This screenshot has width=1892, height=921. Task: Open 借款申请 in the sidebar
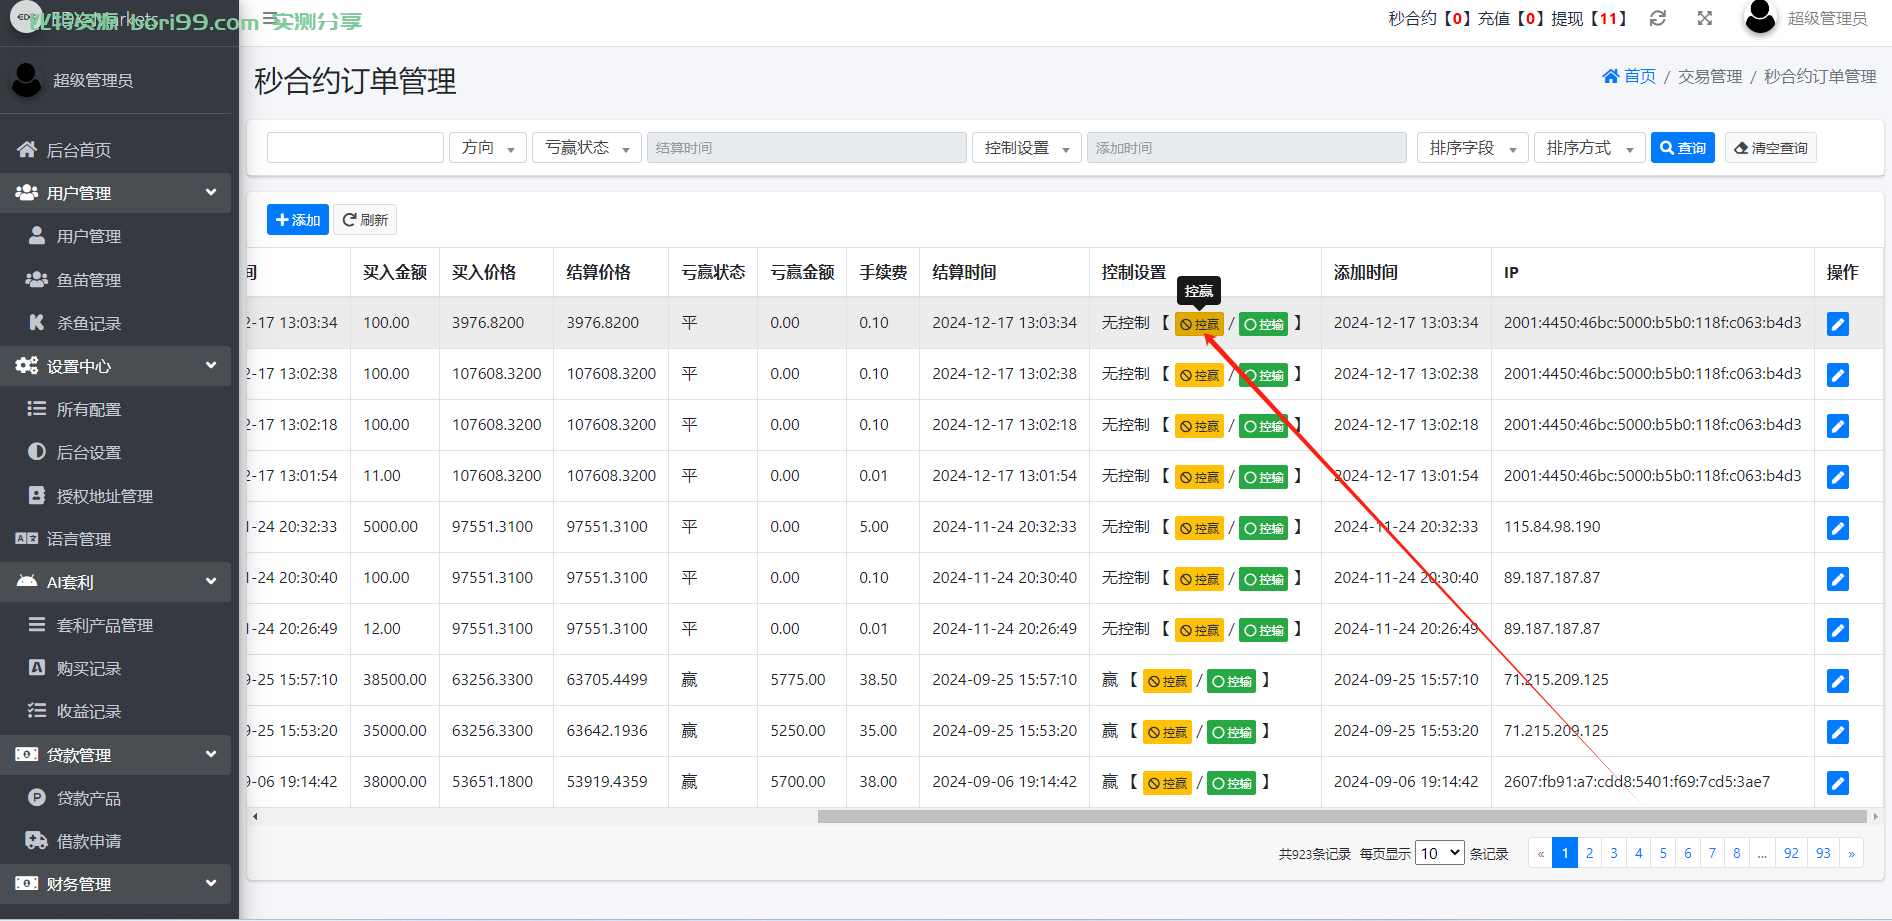[116, 841]
